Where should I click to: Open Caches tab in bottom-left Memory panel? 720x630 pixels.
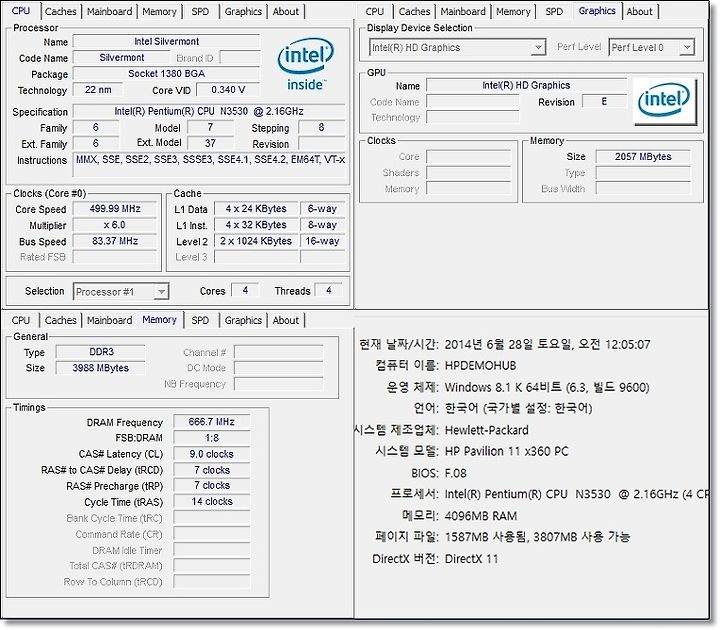(61, 320)
